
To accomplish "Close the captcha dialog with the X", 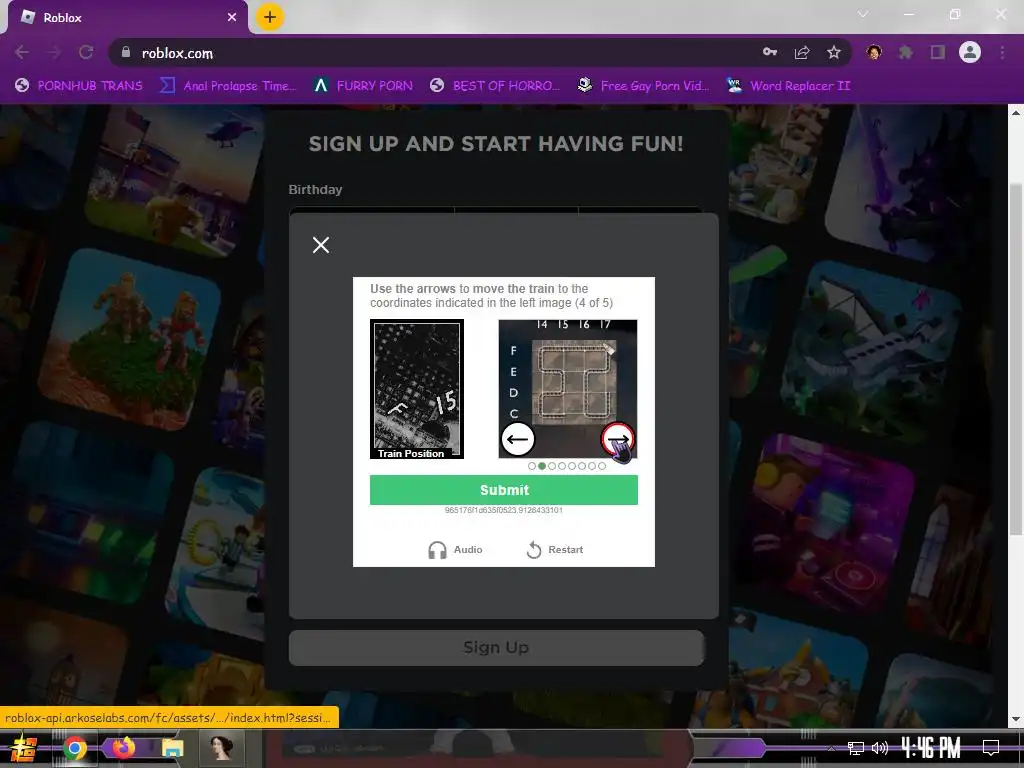I will tap(321, 245).
